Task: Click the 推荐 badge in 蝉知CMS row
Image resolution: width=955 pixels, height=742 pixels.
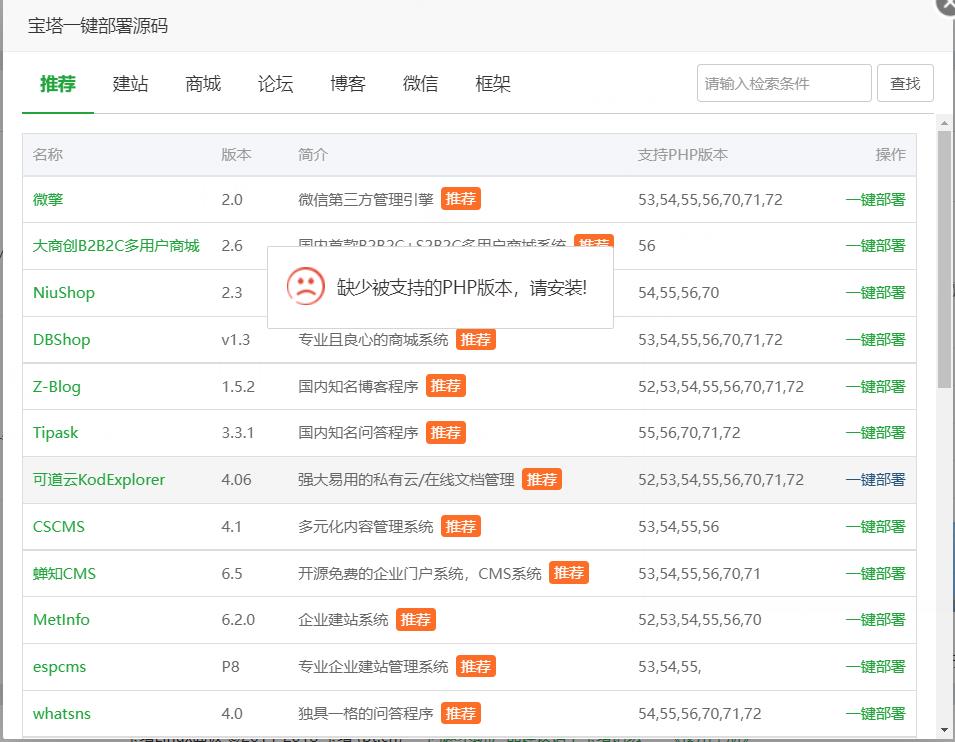Action: point(569,573)
